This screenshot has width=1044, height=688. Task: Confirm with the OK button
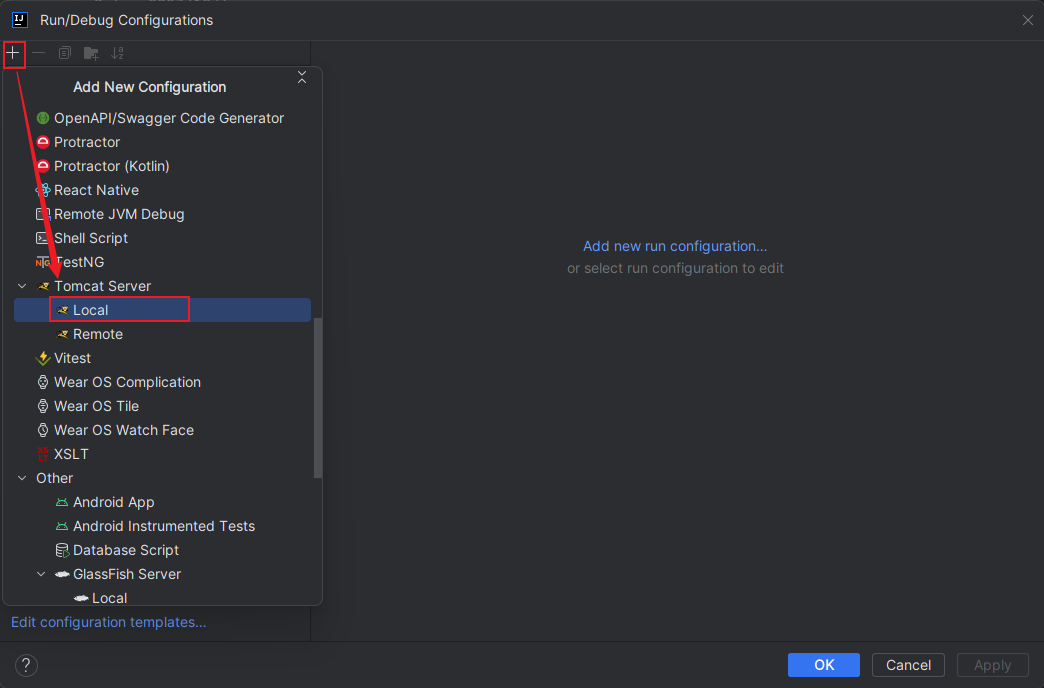(x=824, y=665)
